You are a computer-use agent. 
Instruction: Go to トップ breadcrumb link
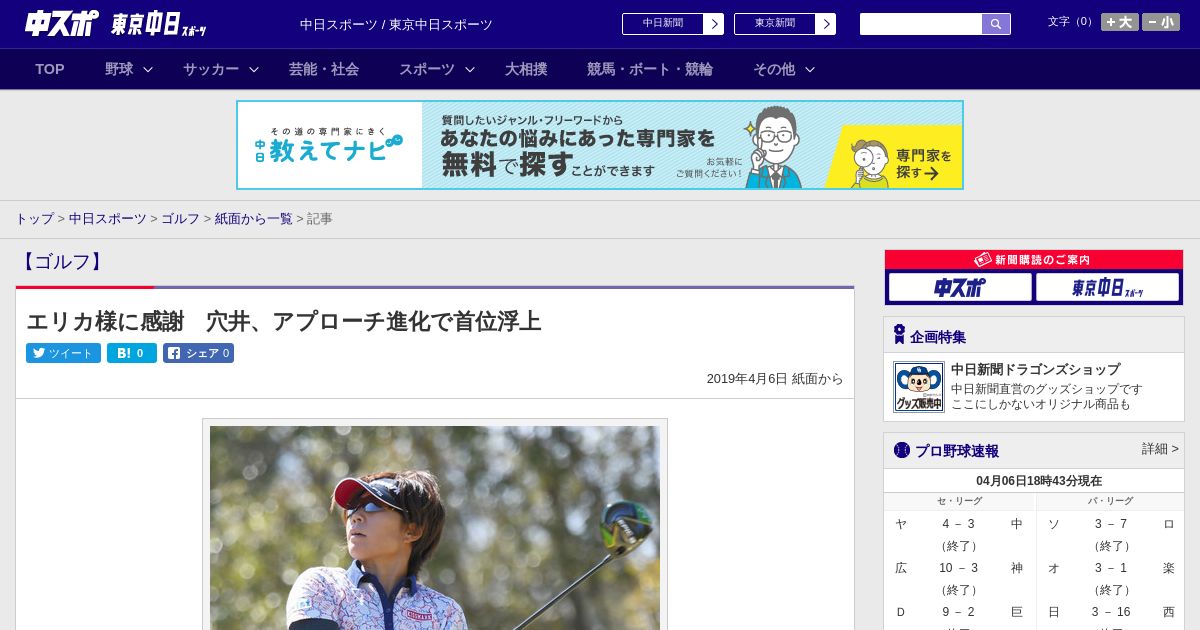tap(34, 218)
